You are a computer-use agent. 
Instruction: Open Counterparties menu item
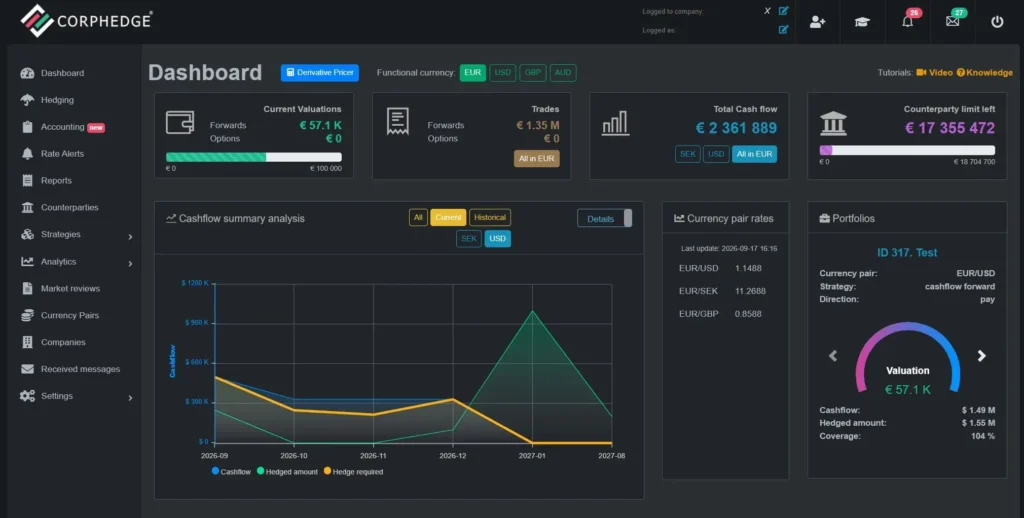(x=69, y=207)
